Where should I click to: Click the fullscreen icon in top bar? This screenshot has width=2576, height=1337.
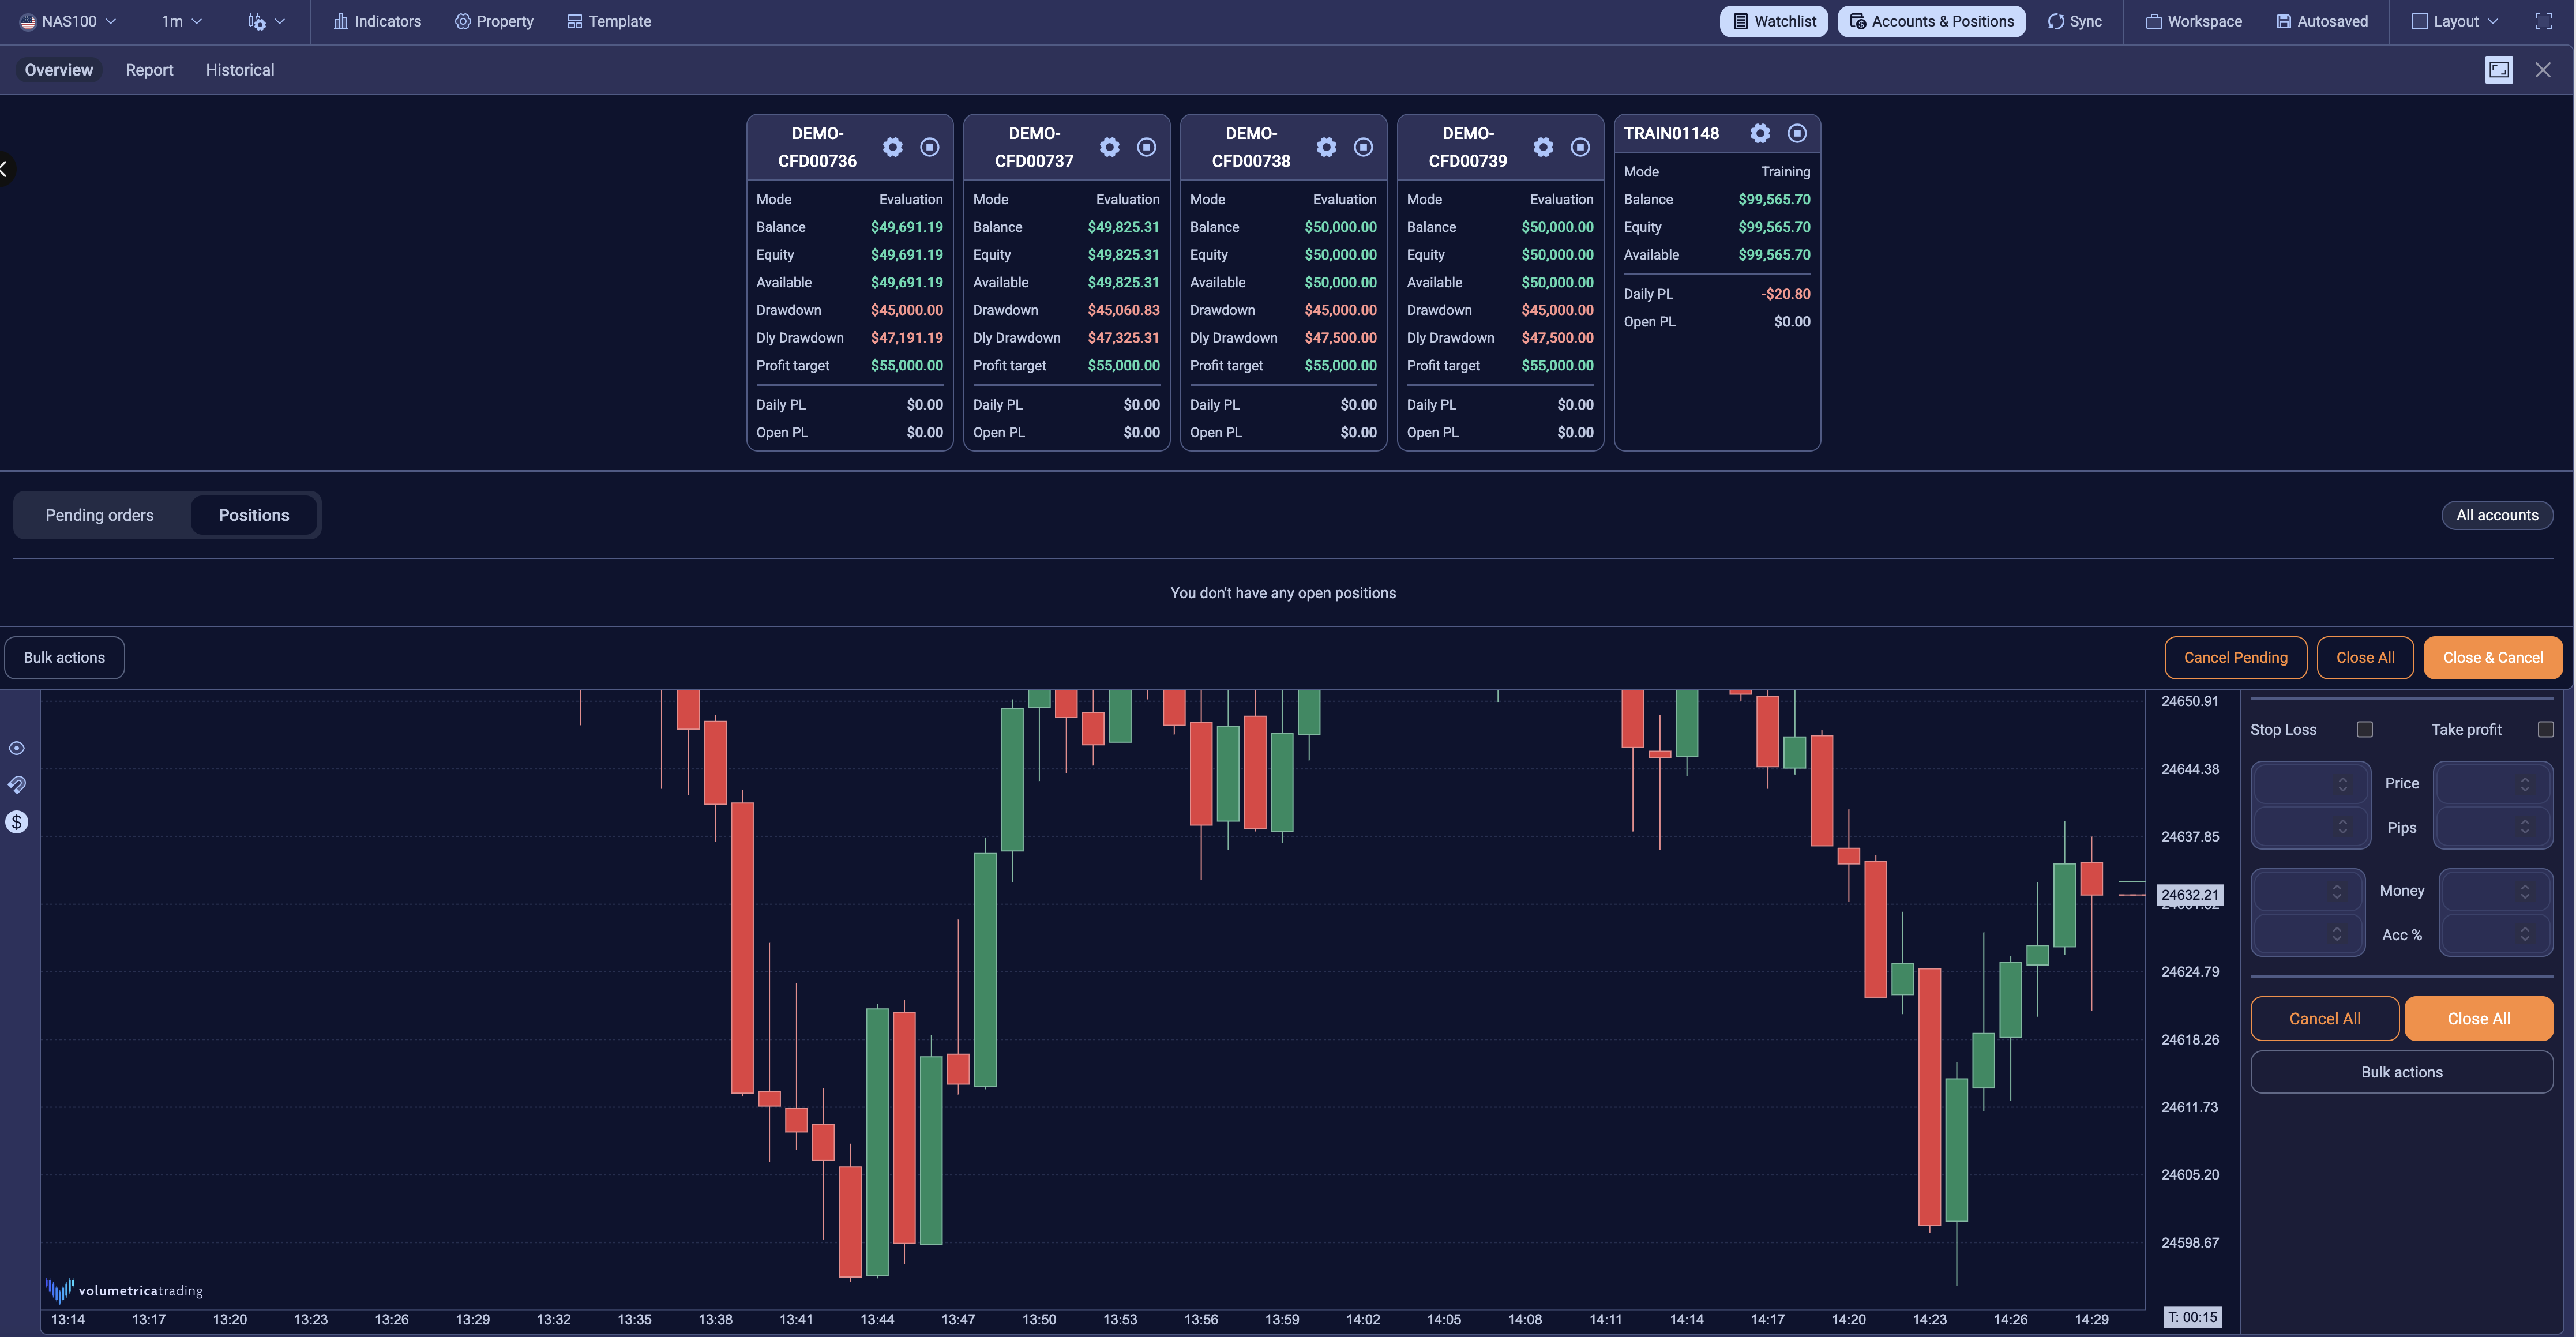[2543, 21]
